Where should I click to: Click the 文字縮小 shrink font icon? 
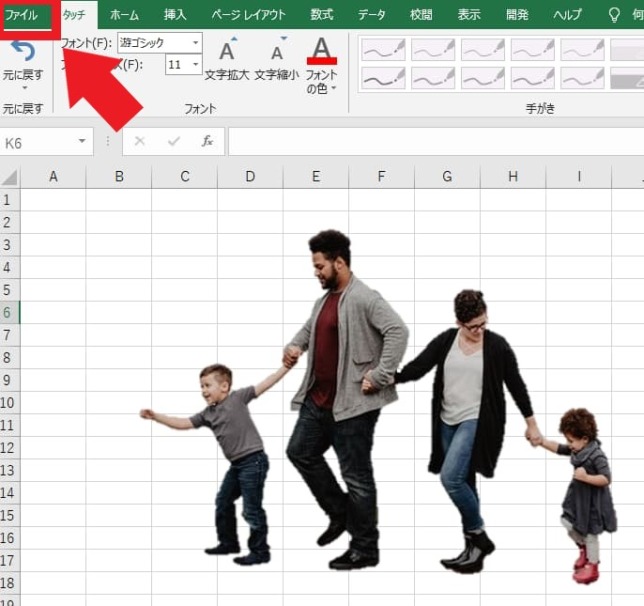point(278,51)
